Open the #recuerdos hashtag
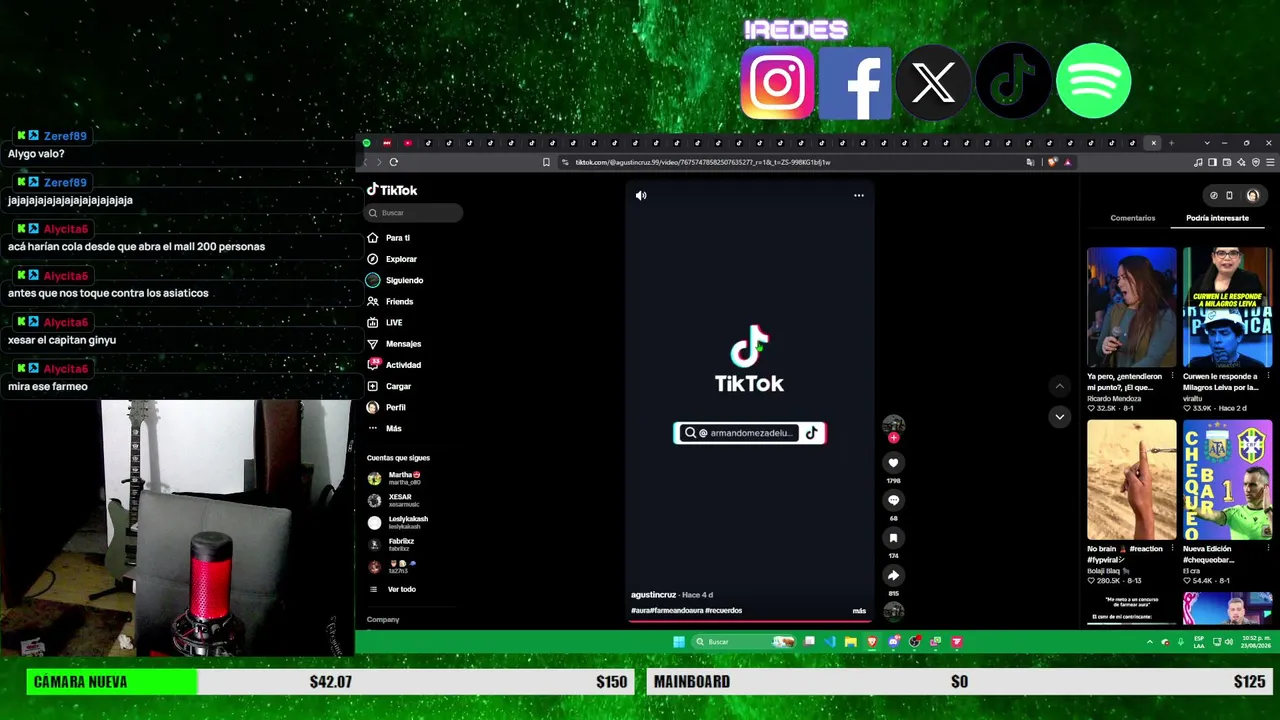1280x720 pixels. click(x=724, y=611)
